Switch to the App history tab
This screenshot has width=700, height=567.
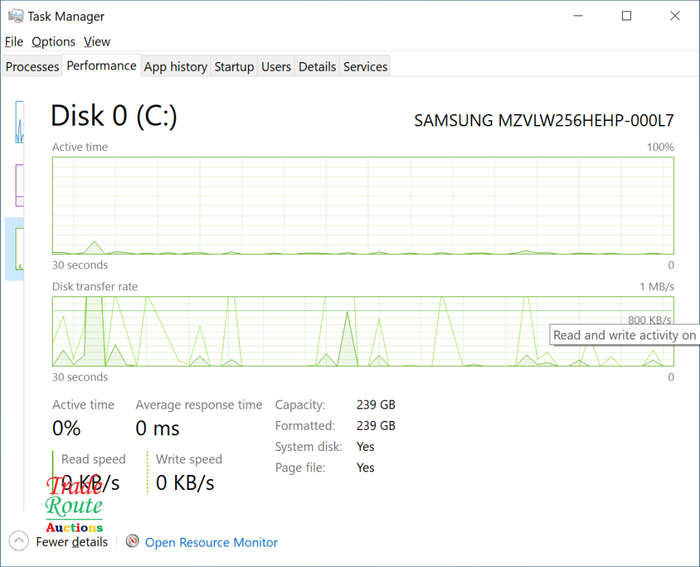175,67
